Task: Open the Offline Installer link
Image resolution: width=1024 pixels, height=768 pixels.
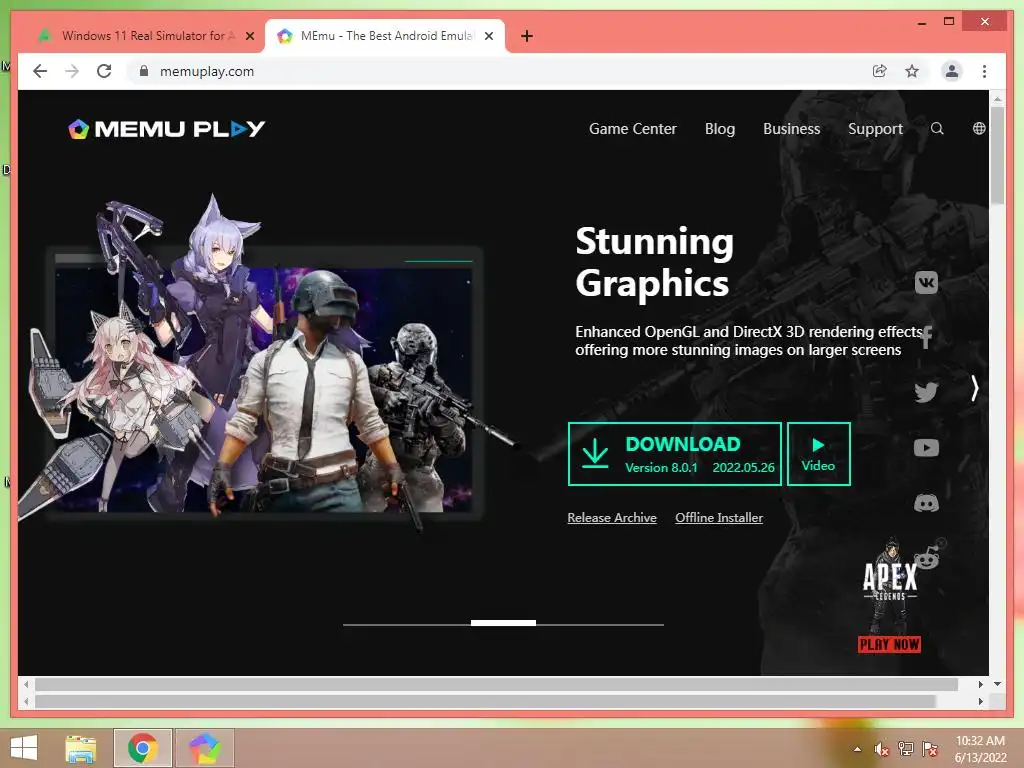Action: pos(719,518)
